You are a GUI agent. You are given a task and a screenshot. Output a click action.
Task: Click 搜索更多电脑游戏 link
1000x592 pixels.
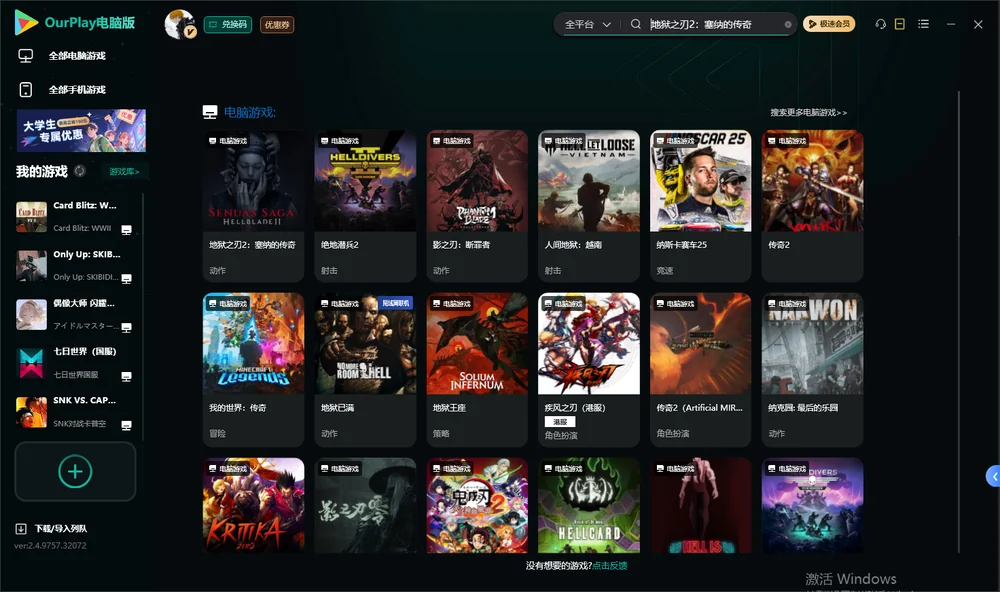coord(809,113)
